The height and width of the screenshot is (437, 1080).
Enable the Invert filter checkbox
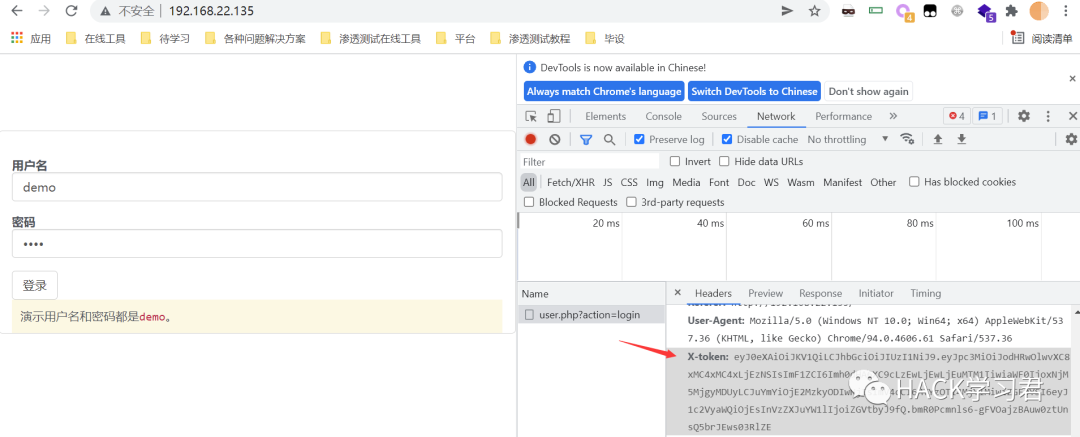point(675,162)
